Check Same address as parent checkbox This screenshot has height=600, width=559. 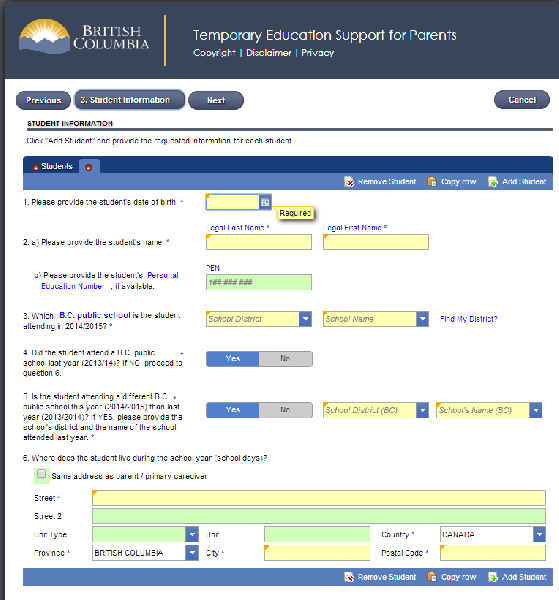41,474
